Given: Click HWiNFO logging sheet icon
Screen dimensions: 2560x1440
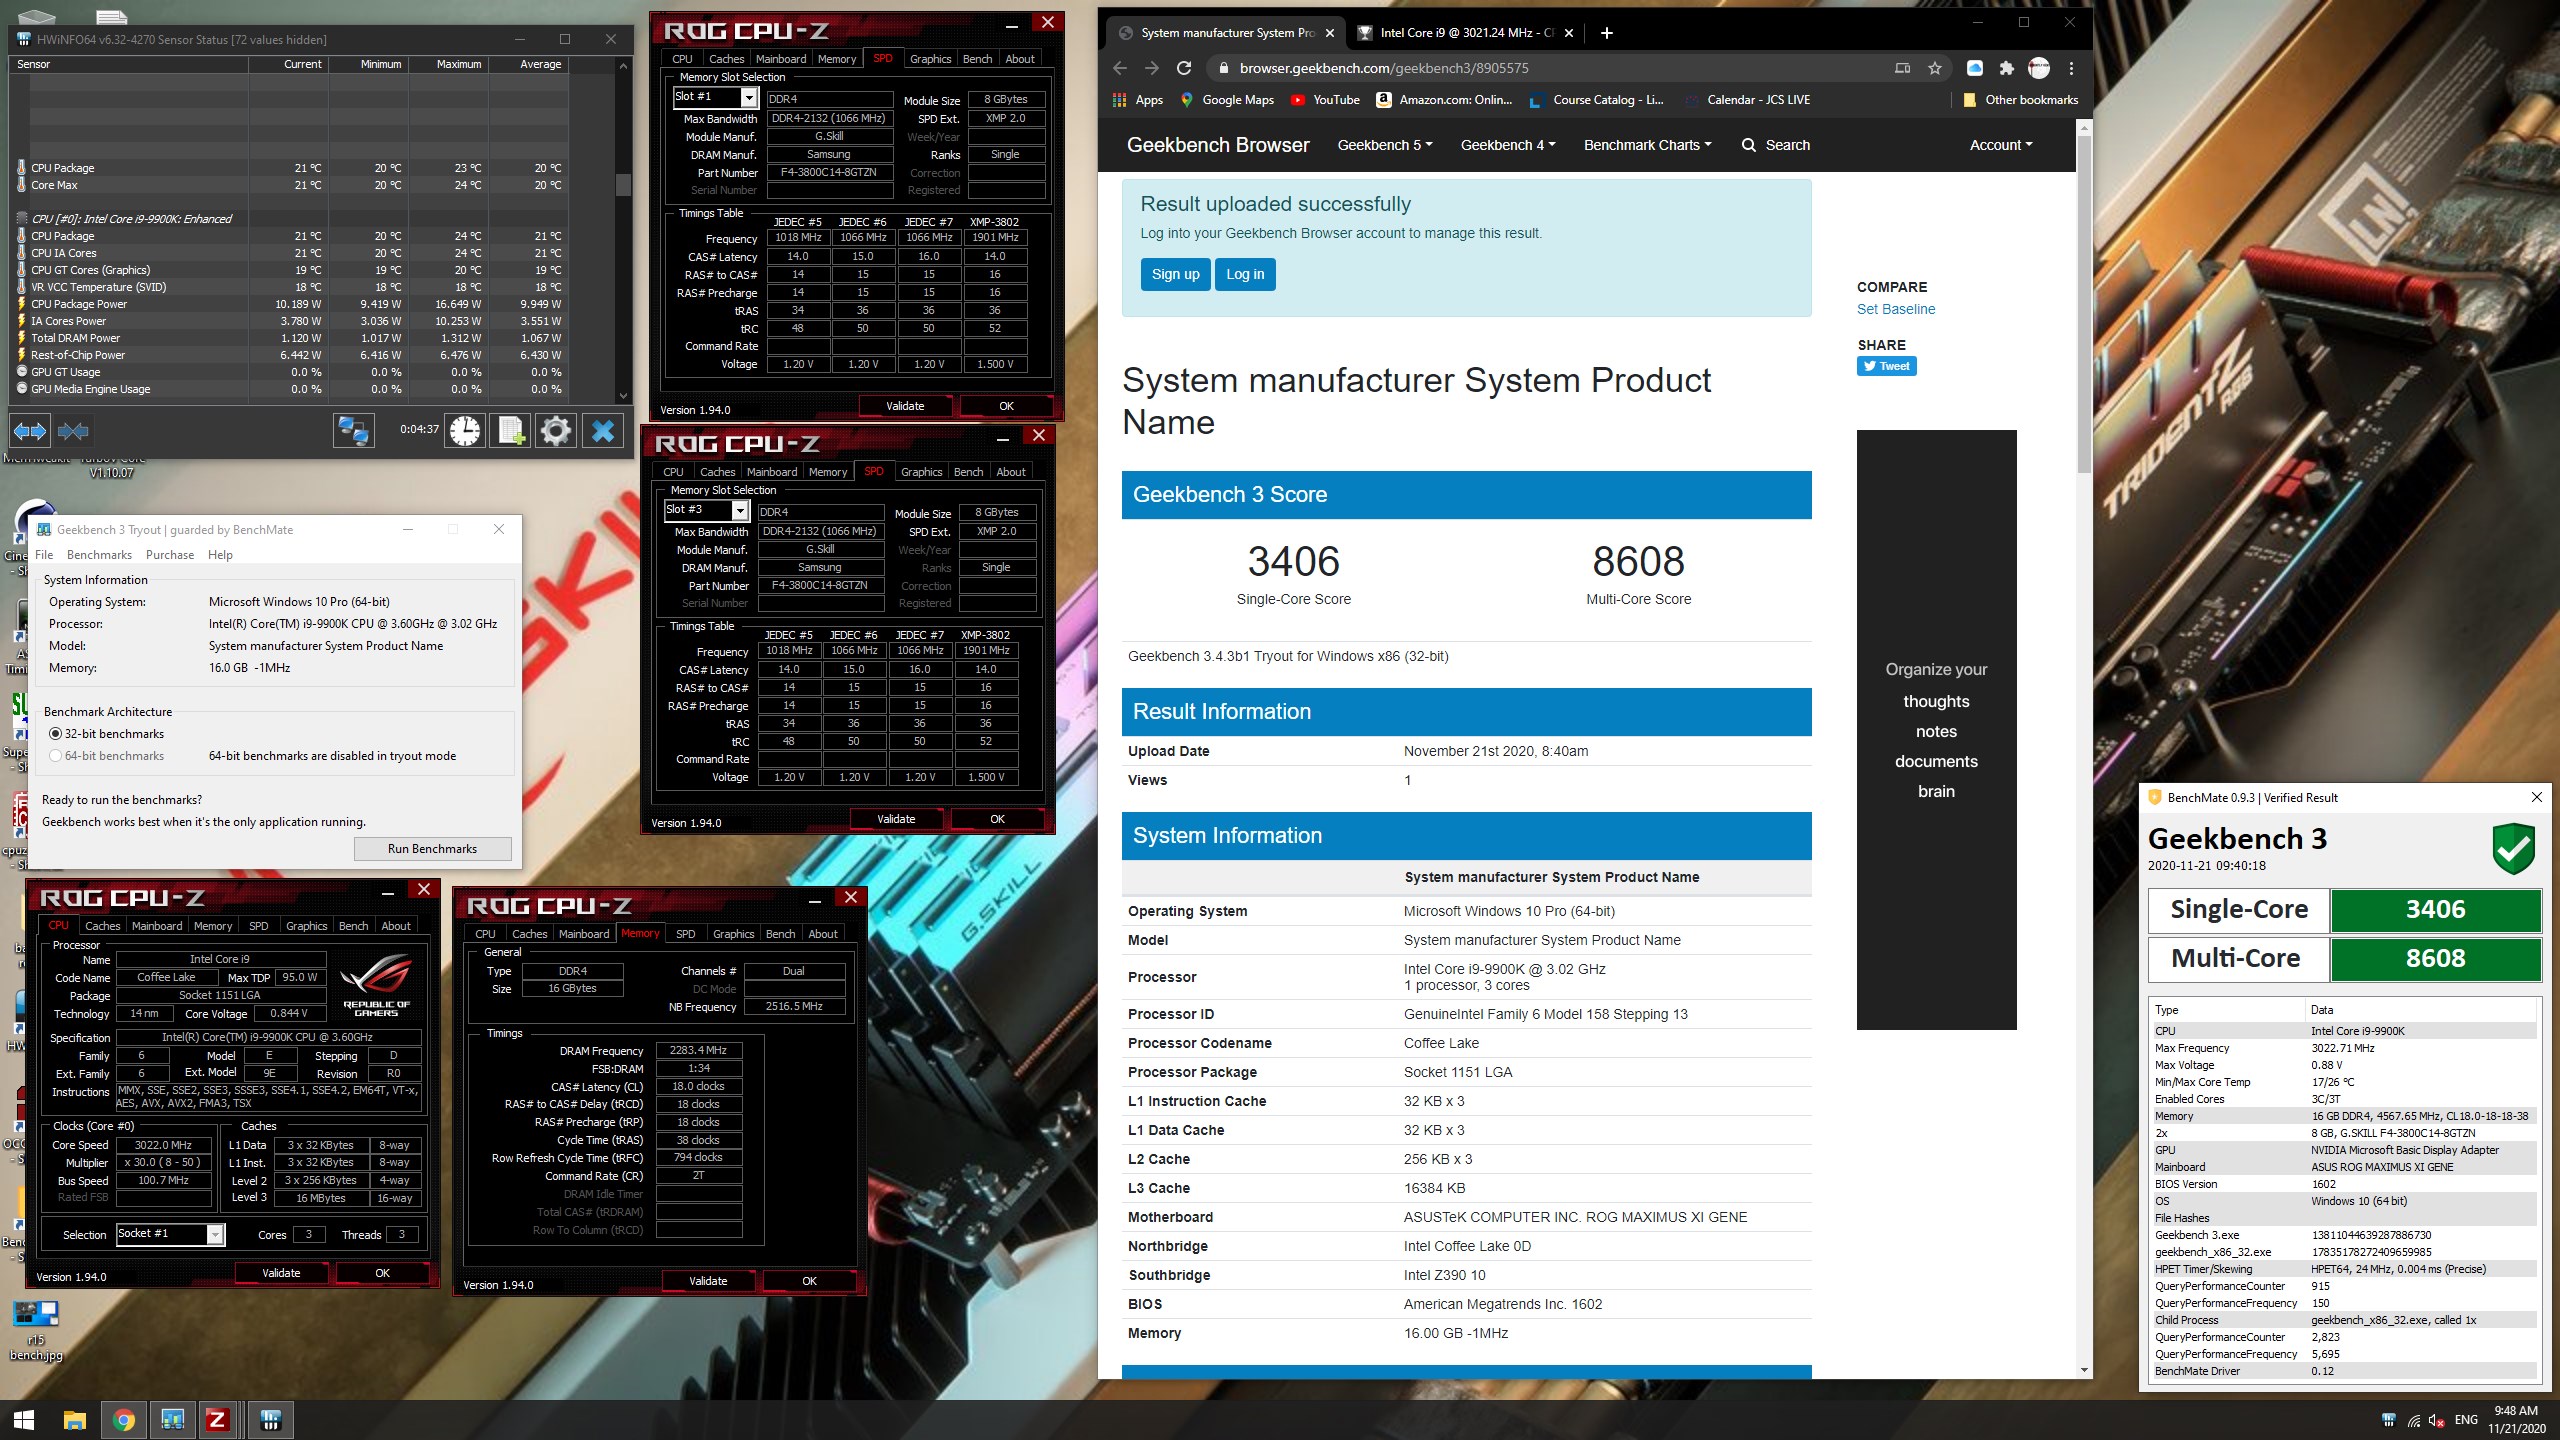Looking at the screenshot, I should coord(510,431).
